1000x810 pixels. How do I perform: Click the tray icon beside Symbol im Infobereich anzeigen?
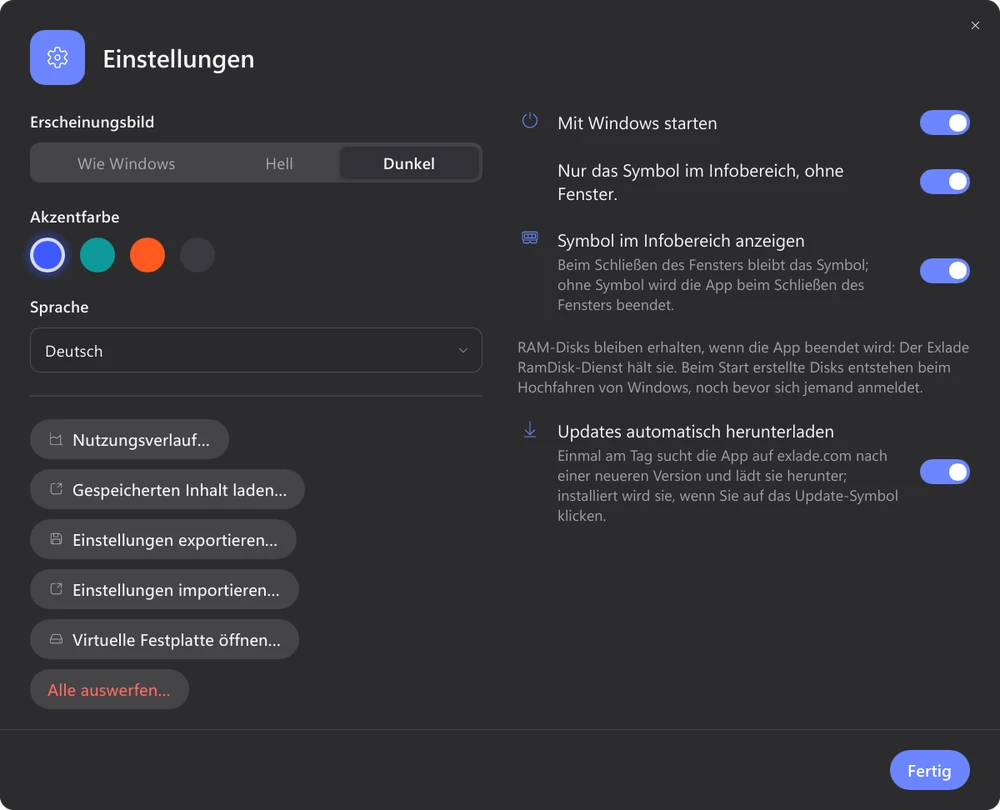[530, 238]
